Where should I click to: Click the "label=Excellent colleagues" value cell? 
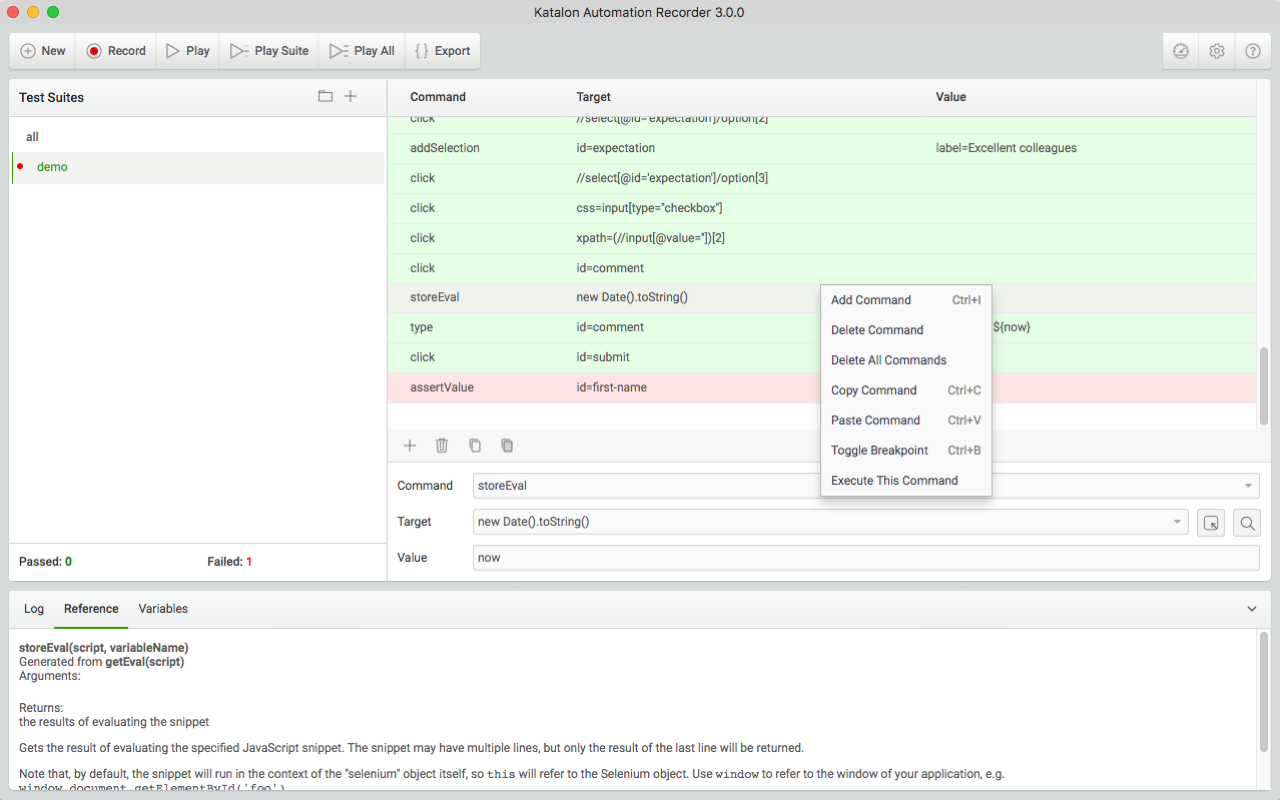point(1006,148)
